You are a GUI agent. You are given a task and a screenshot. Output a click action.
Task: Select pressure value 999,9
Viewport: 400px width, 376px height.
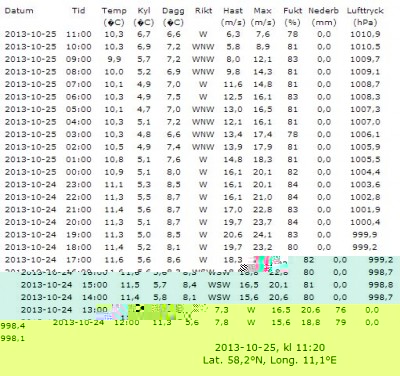pos(365,235)
